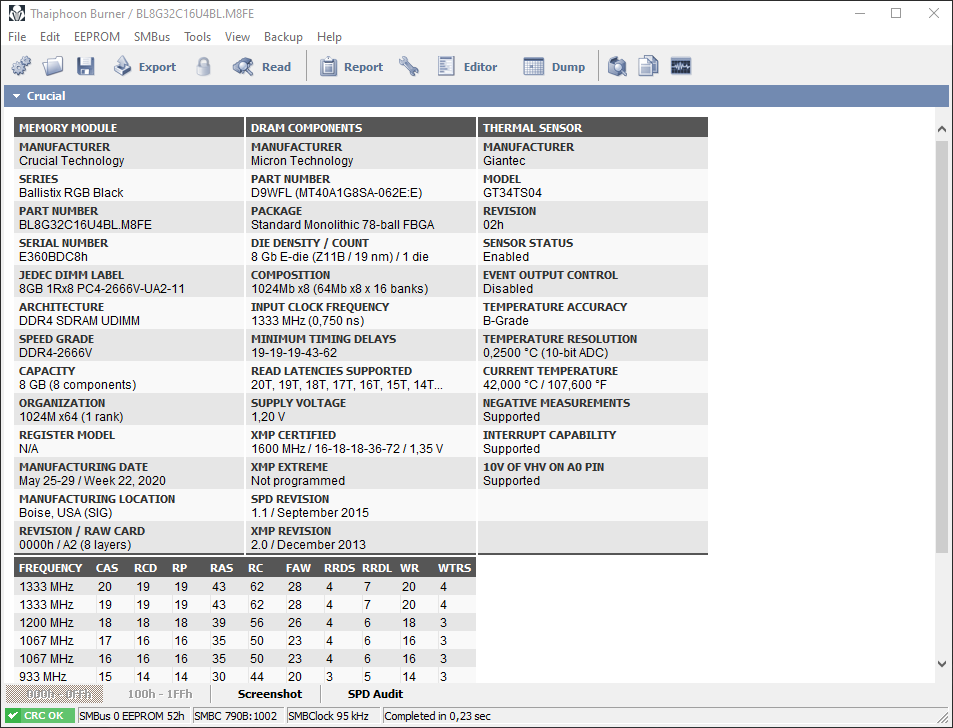
Task: Click the CRC OK status indicator
Action: click(40, 716)
